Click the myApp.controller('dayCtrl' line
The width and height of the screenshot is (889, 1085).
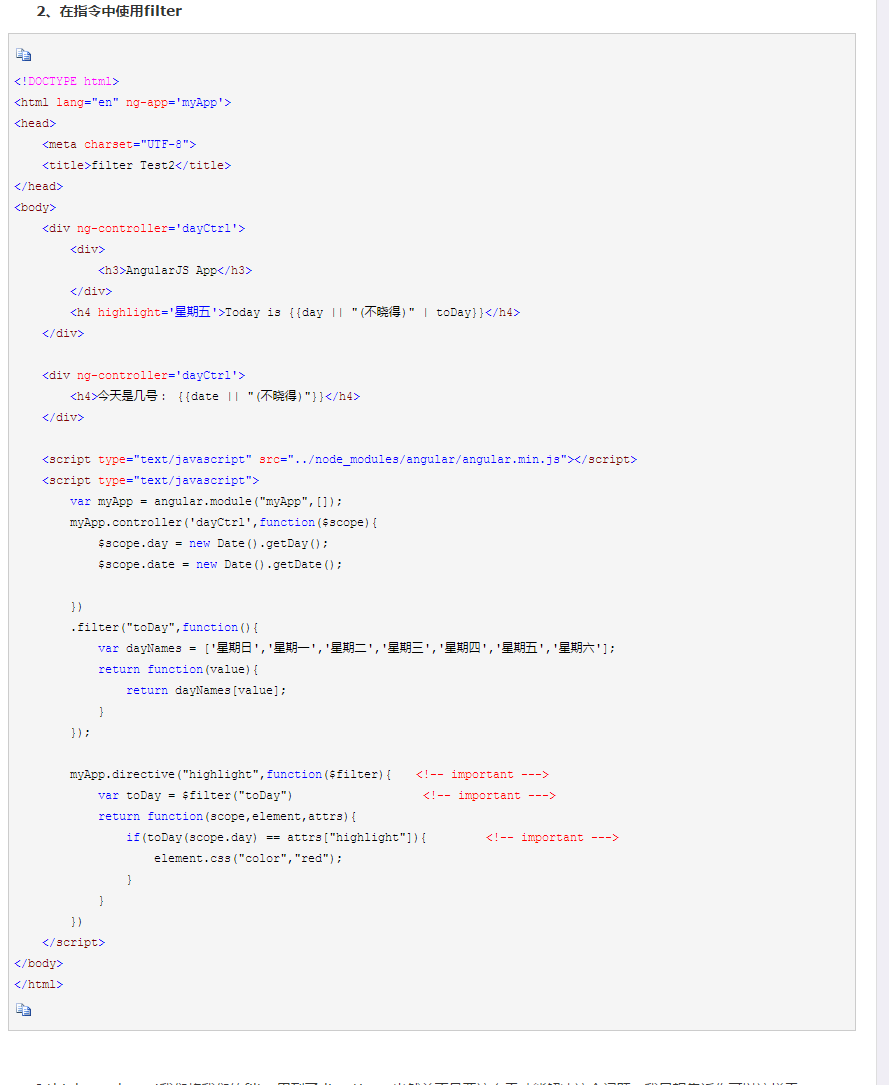(x=223, y=522)
